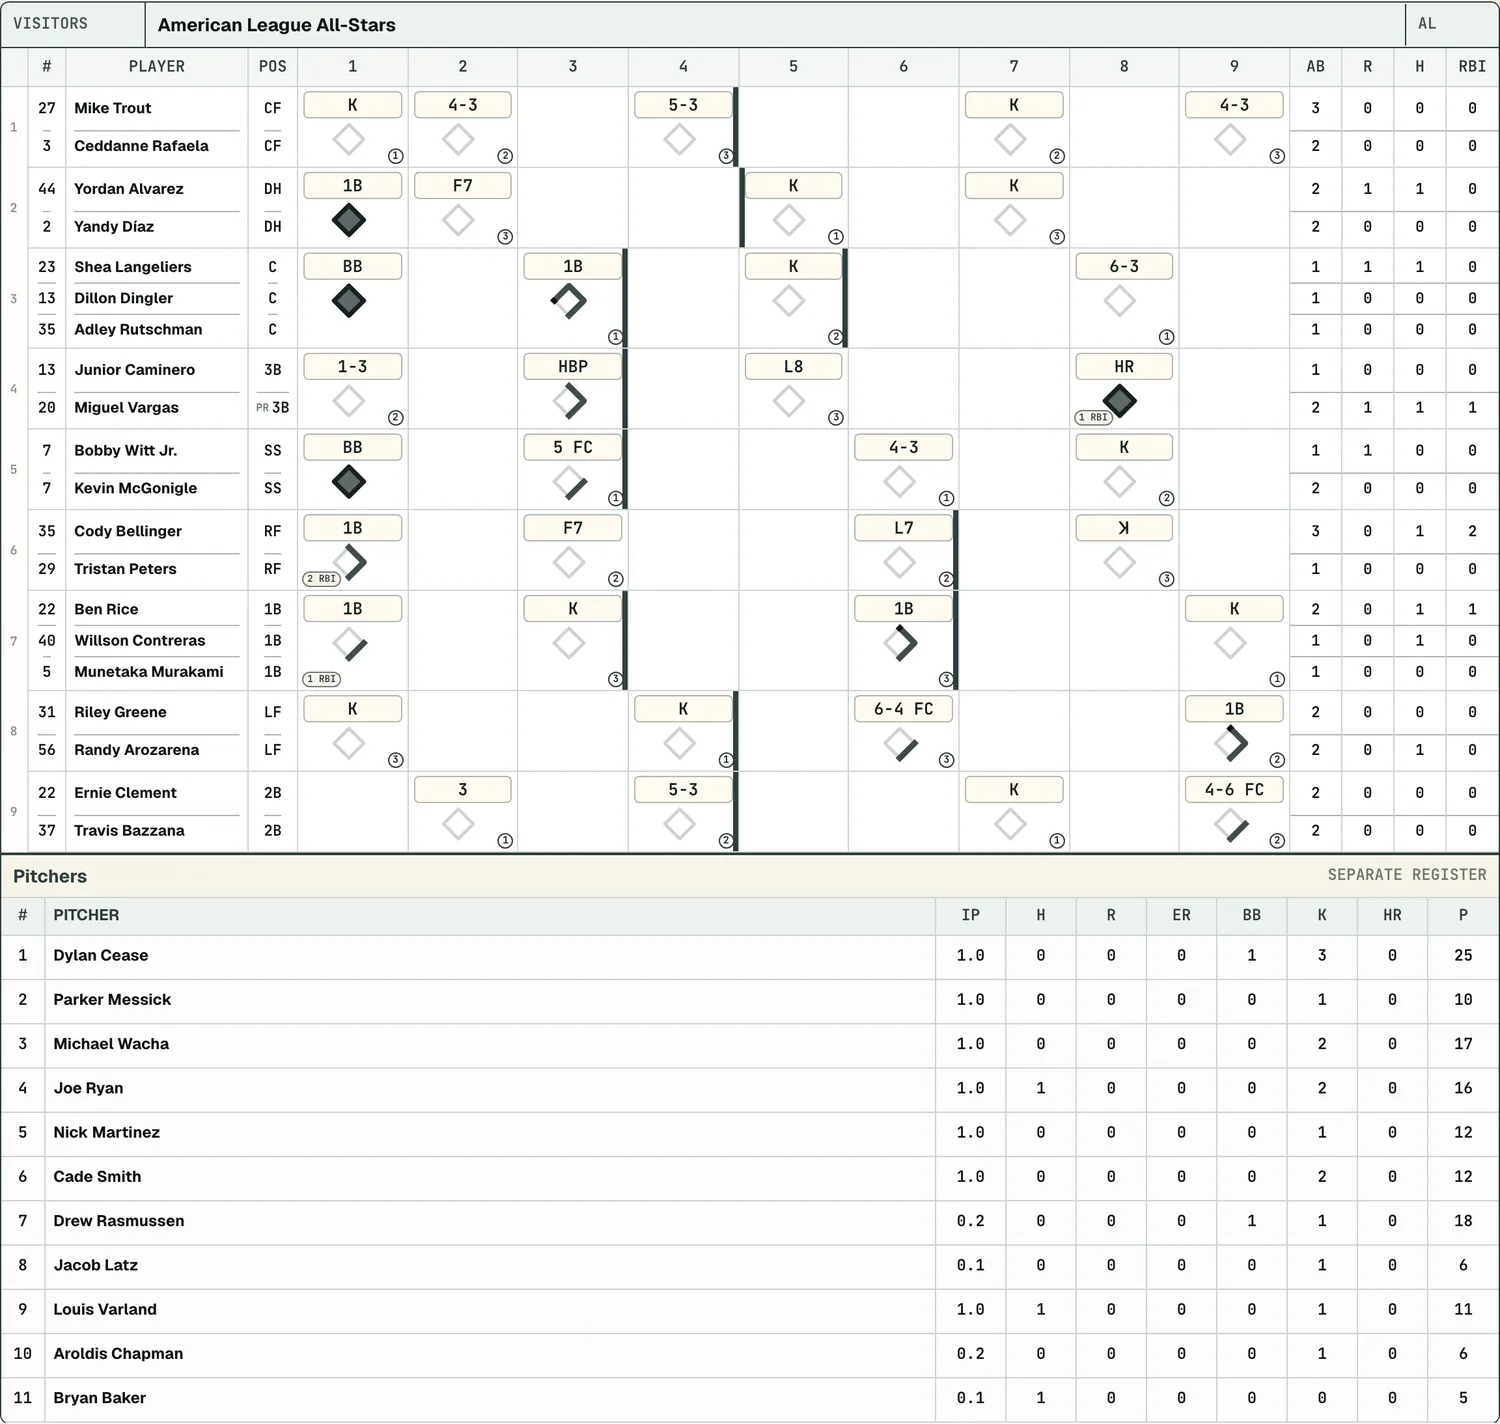Image resolution: width=1500 pixels, height=1424 pixels.
Task: Click player name Tristan Peters
Action: tap(125, 569)
